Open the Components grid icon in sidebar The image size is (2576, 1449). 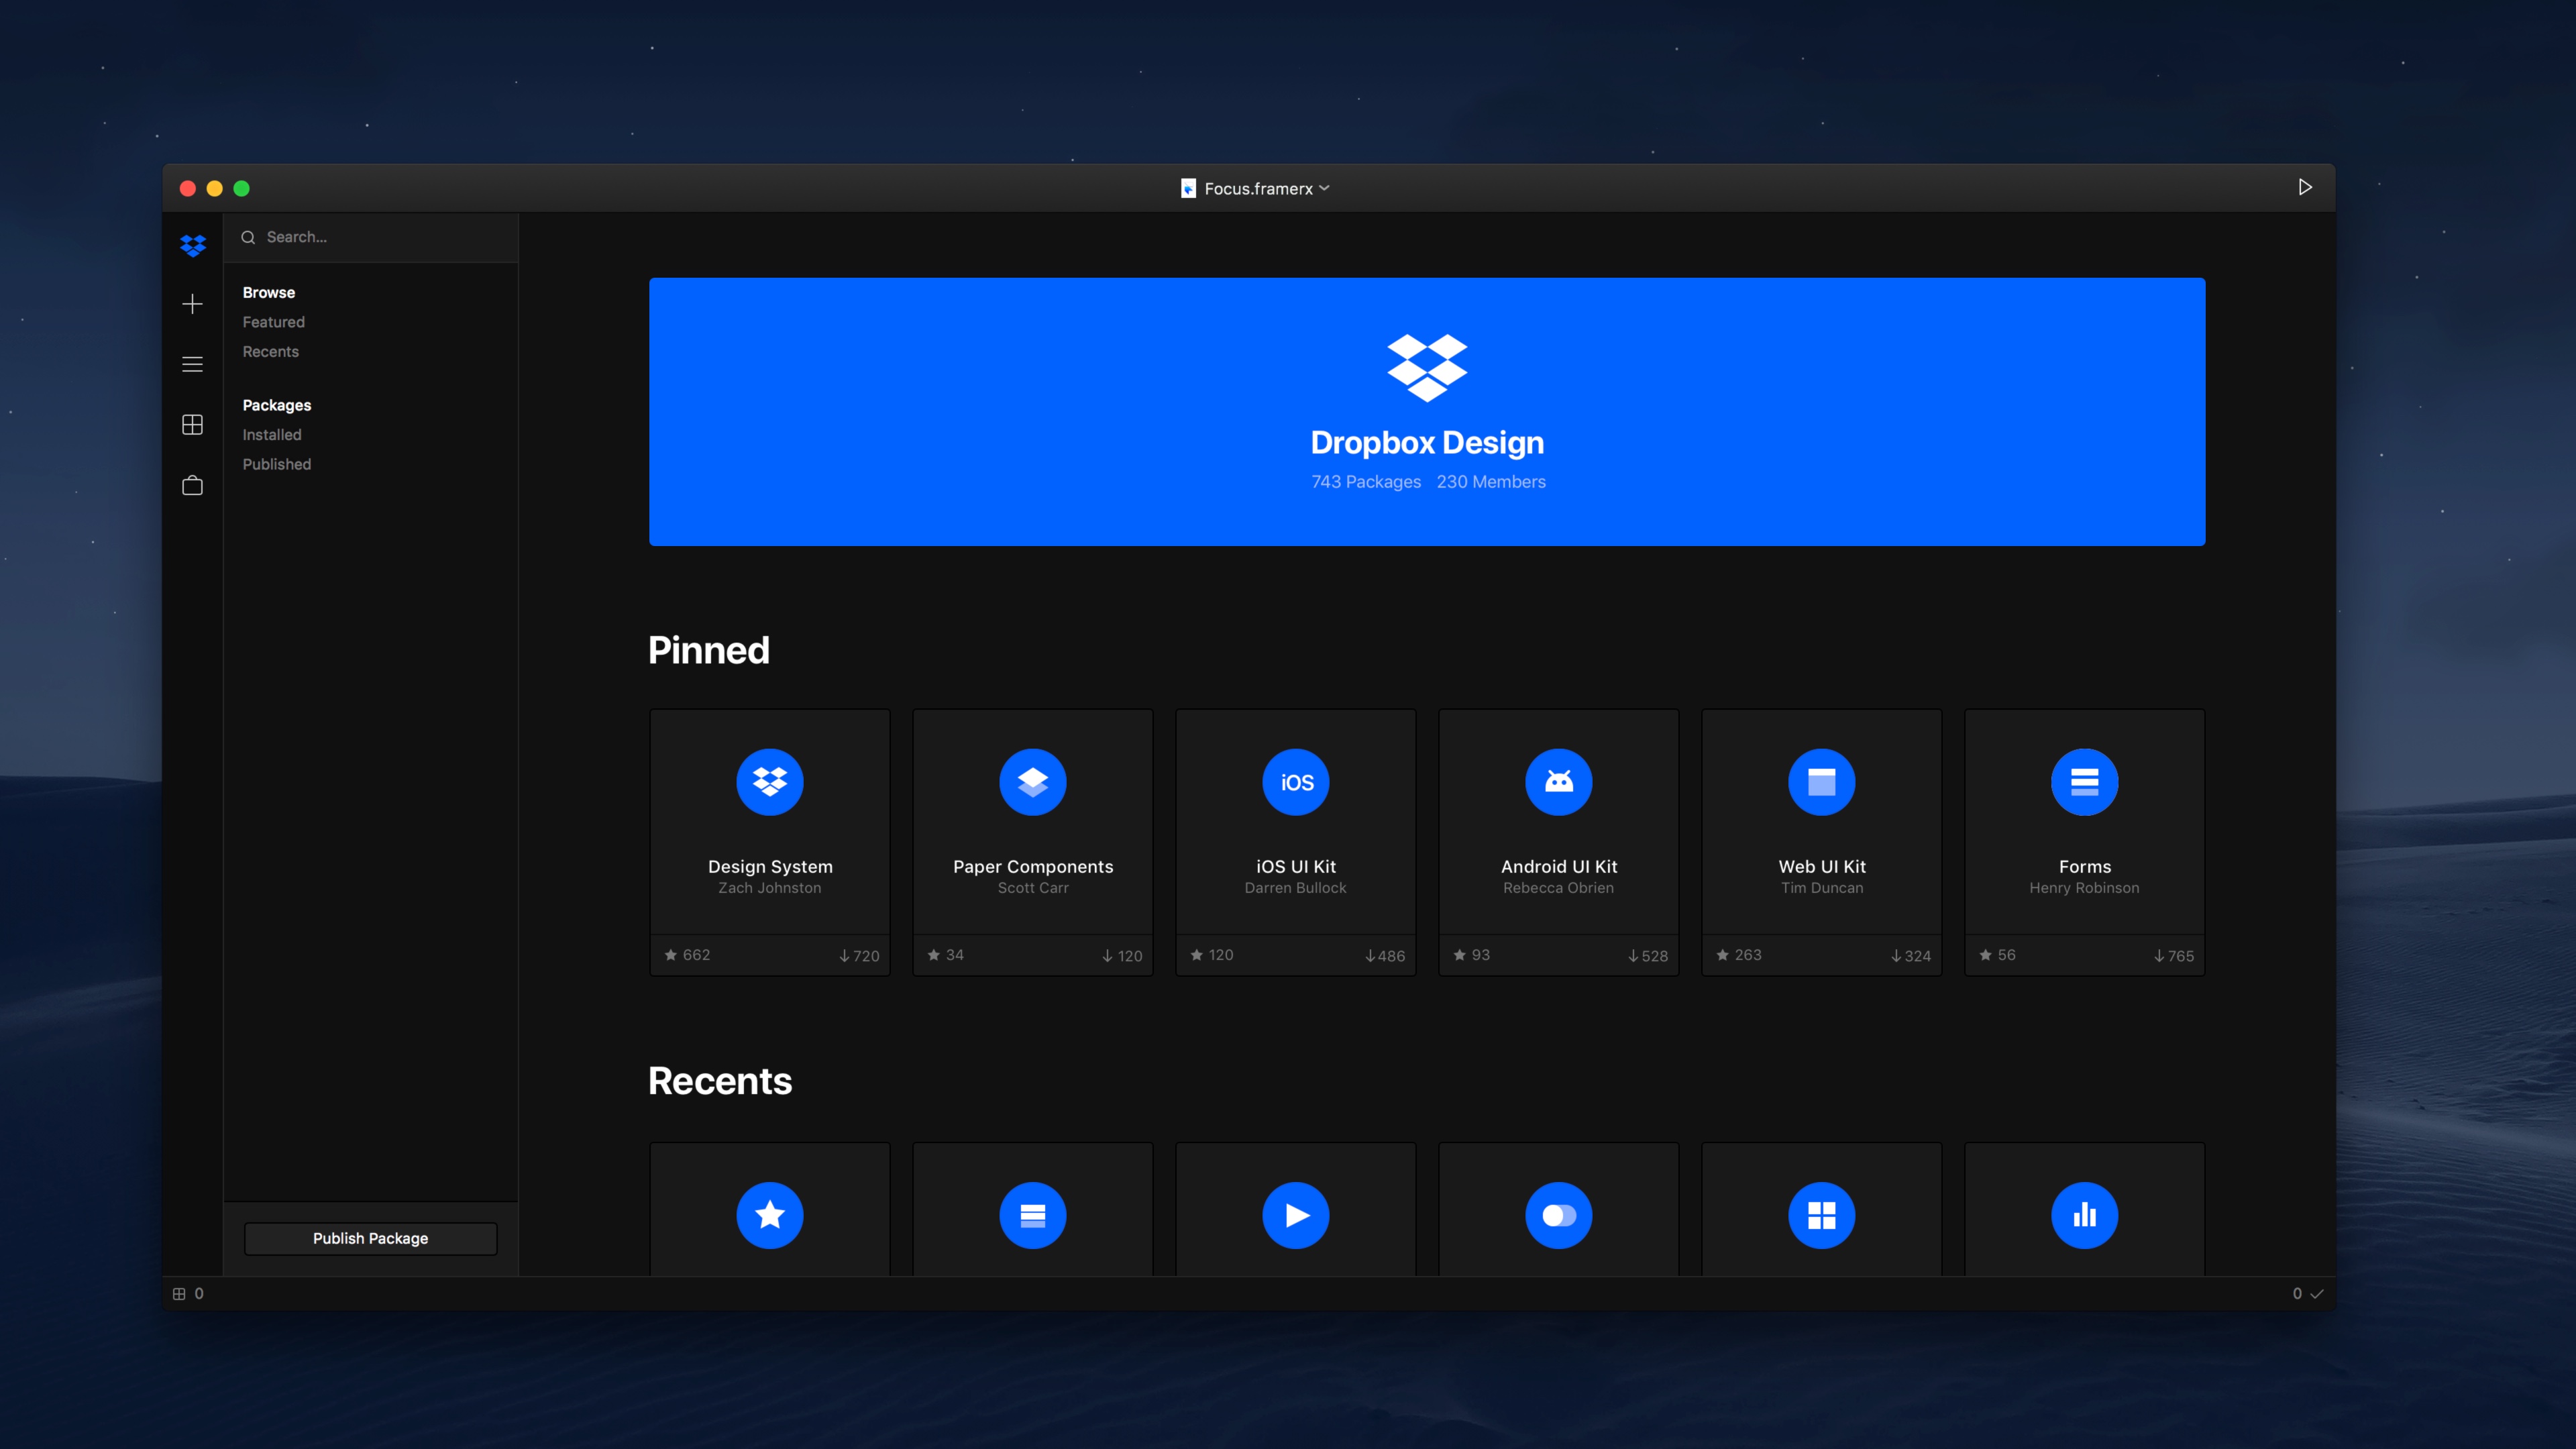point(193,425)
